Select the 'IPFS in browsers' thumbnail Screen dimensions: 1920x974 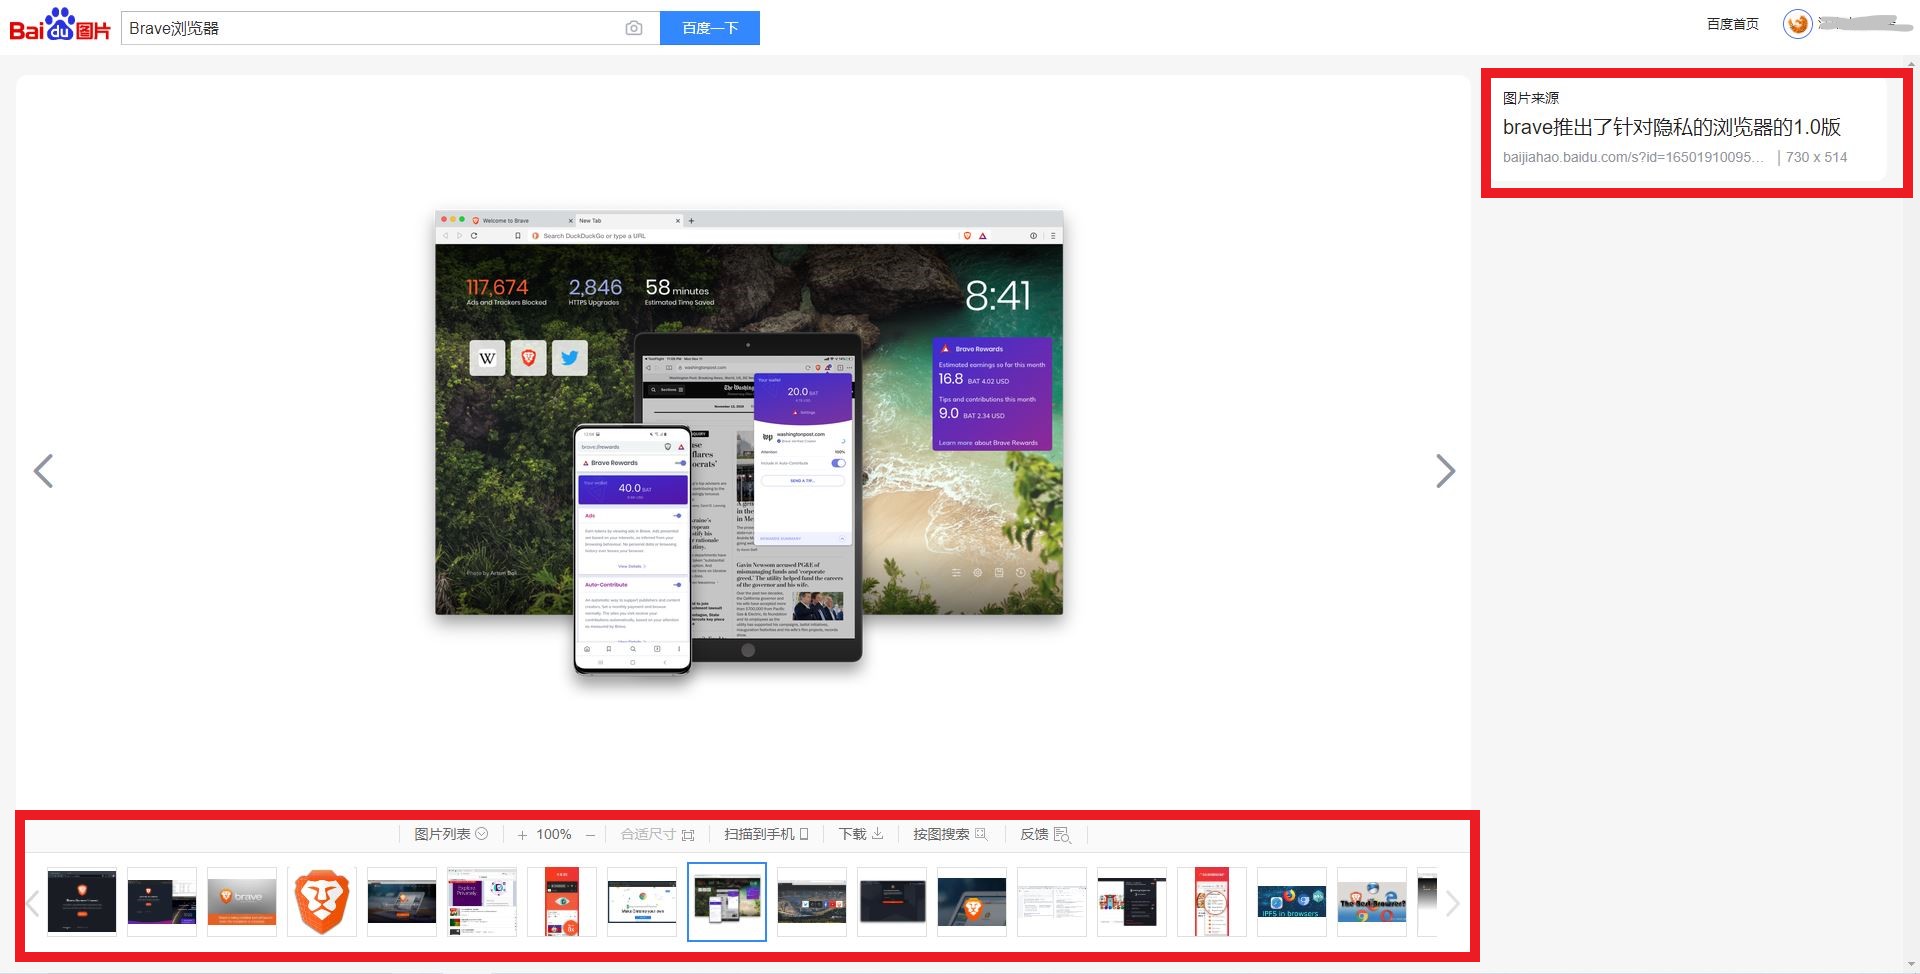[x=1292, y=902]
